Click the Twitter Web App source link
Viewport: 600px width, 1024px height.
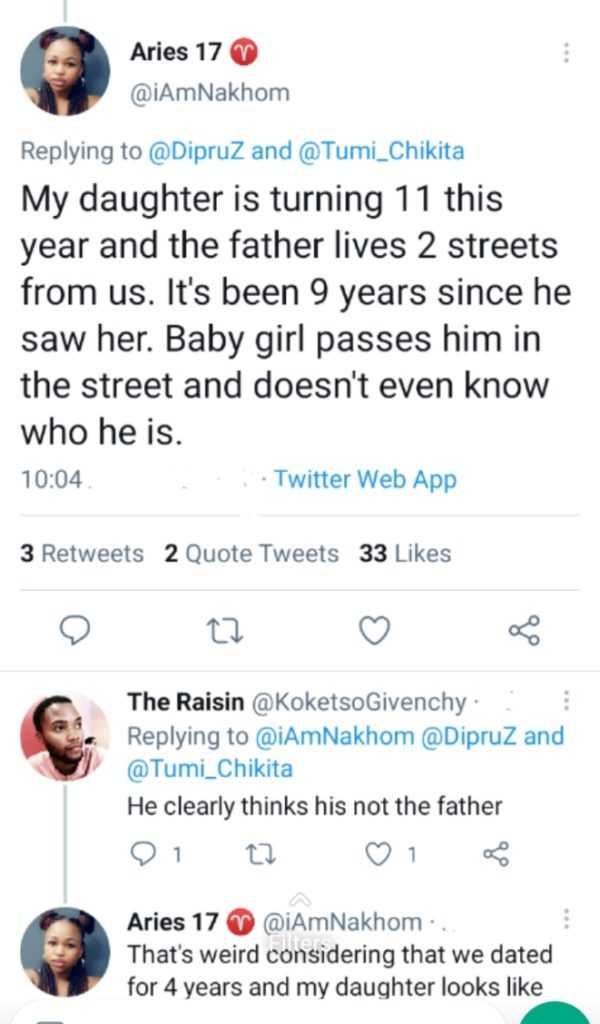[x=365, y=479]
